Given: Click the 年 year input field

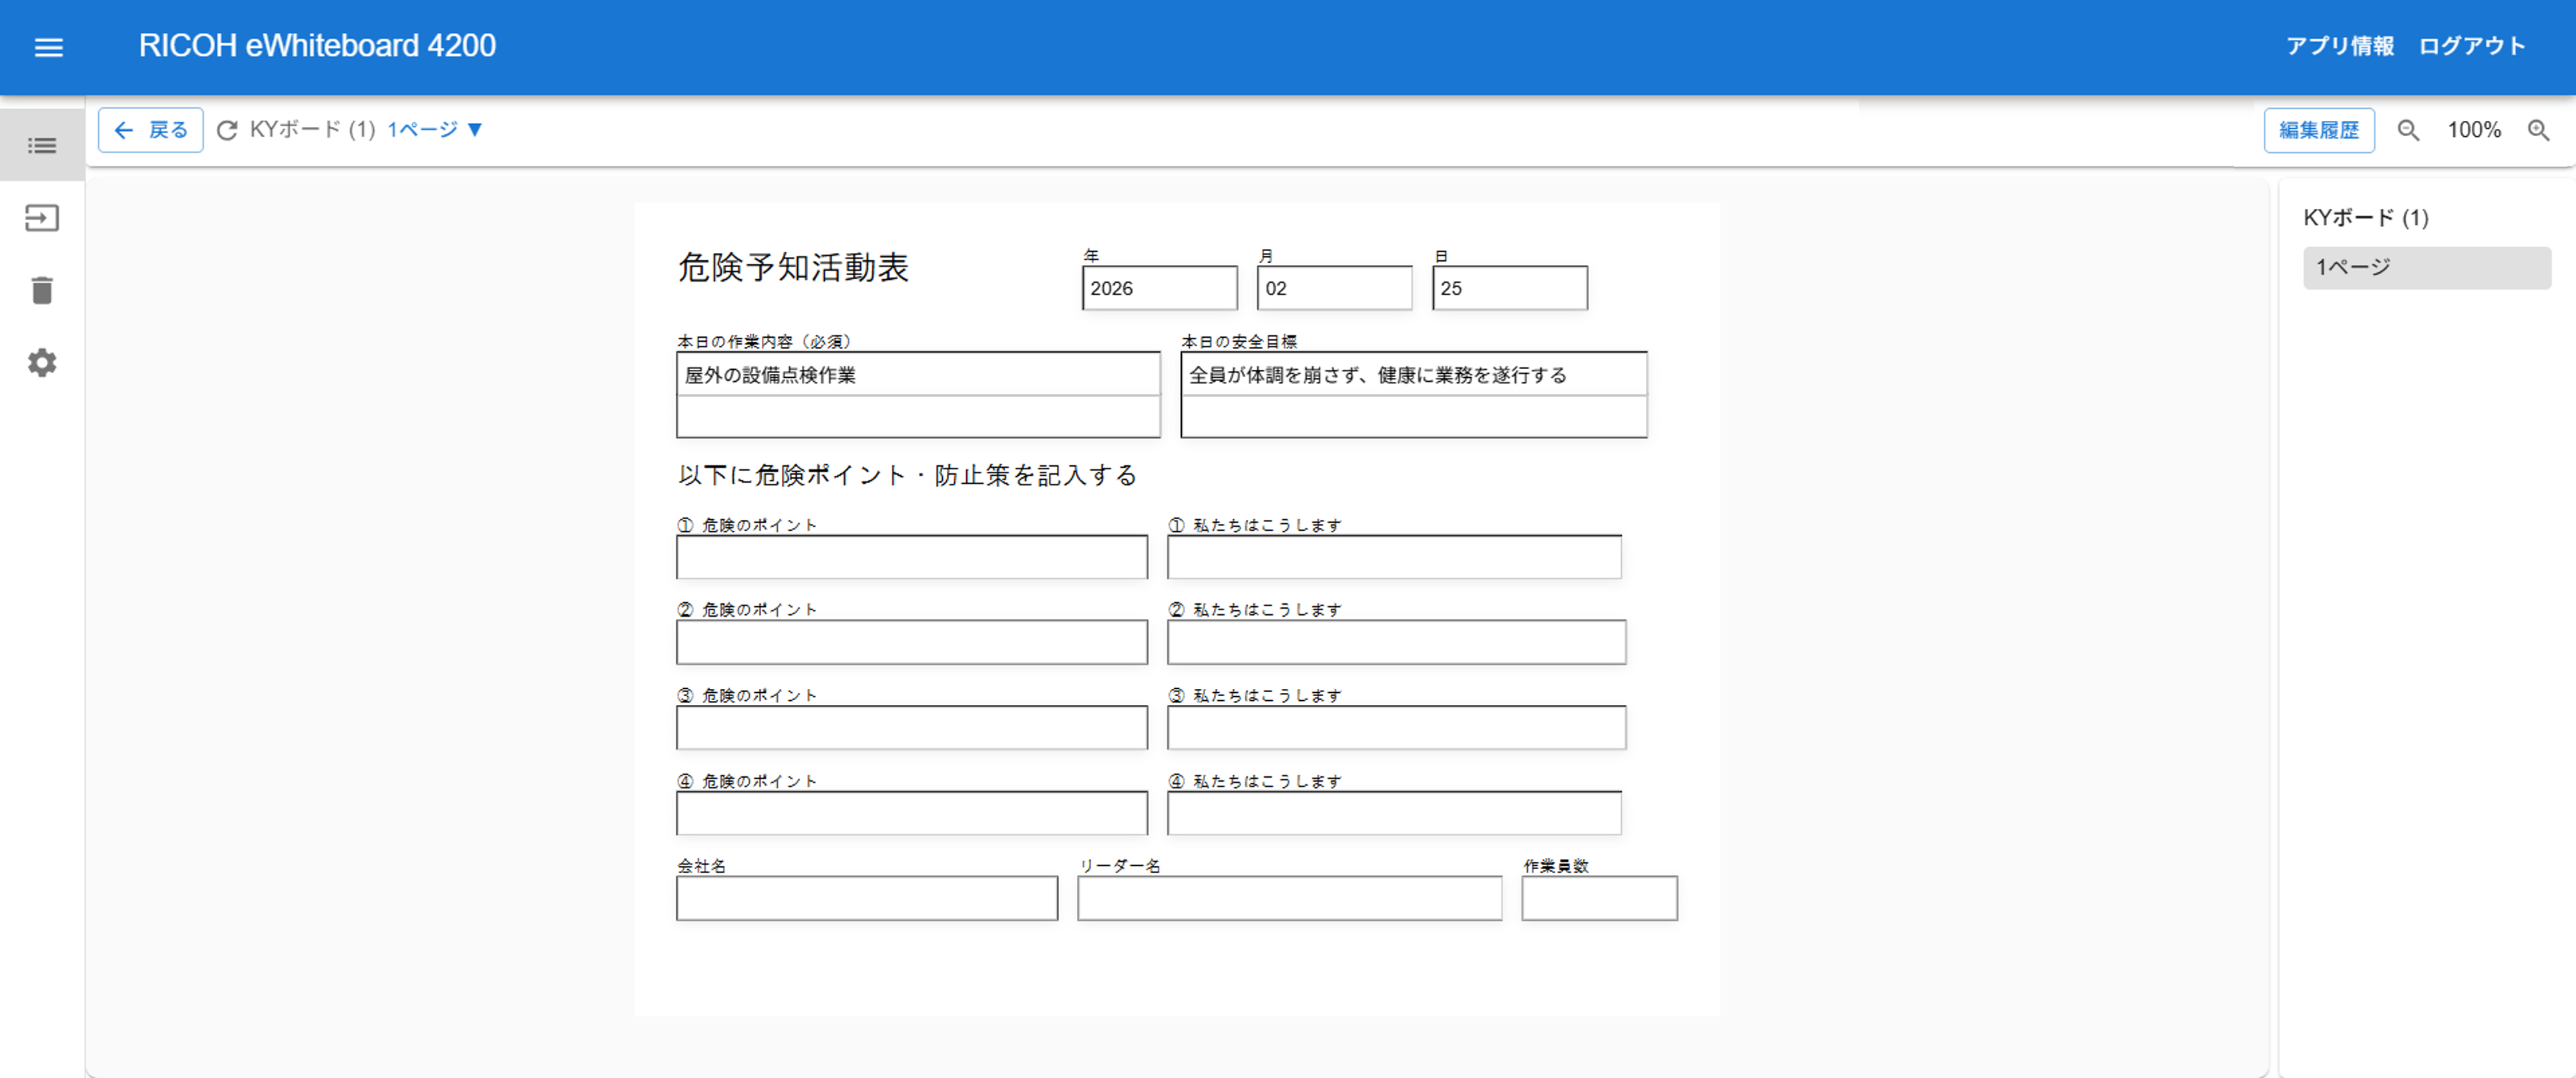Looking at the screenshot, I should pyautogui.click(x=1159, y=288).
